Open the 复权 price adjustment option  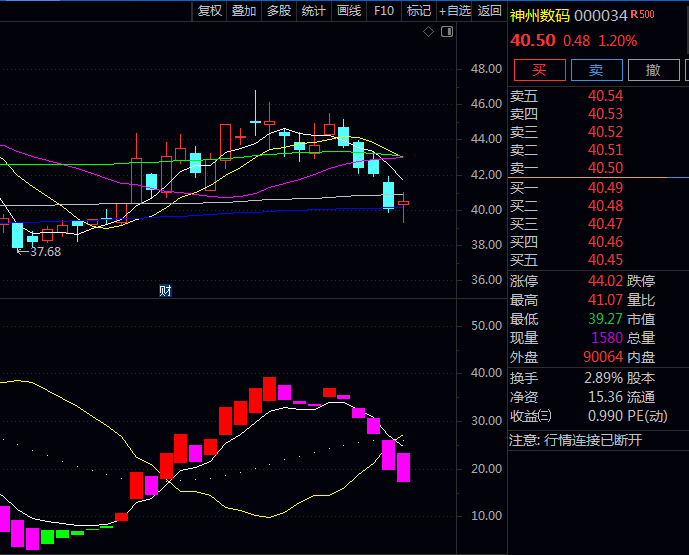[210, 11]
